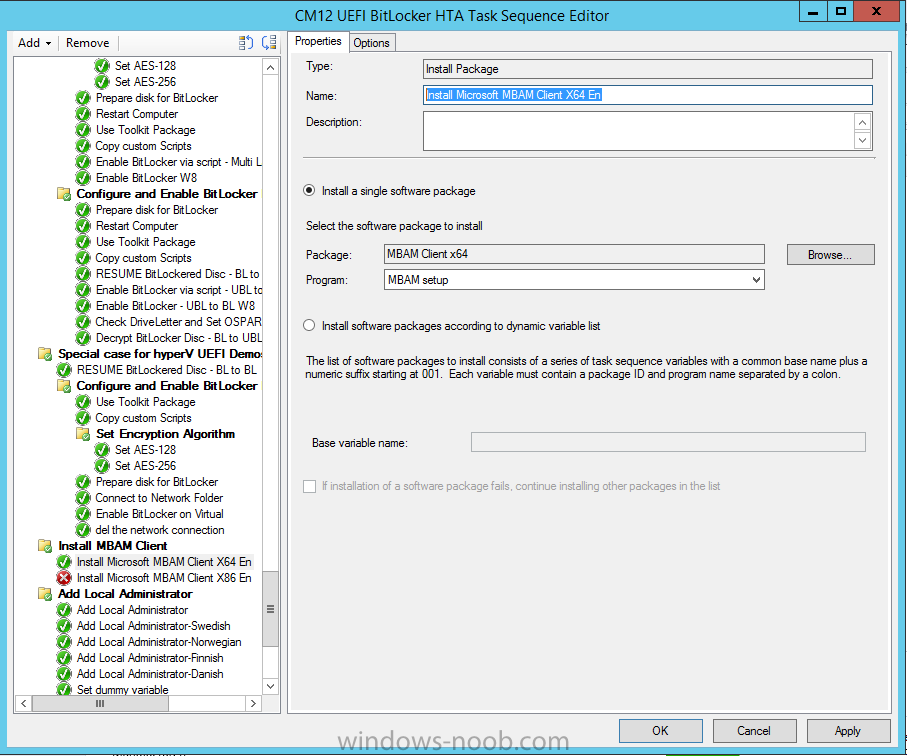This screenshot has height=756, width=907.
Task: Click the Apply button
Action: 848,731
